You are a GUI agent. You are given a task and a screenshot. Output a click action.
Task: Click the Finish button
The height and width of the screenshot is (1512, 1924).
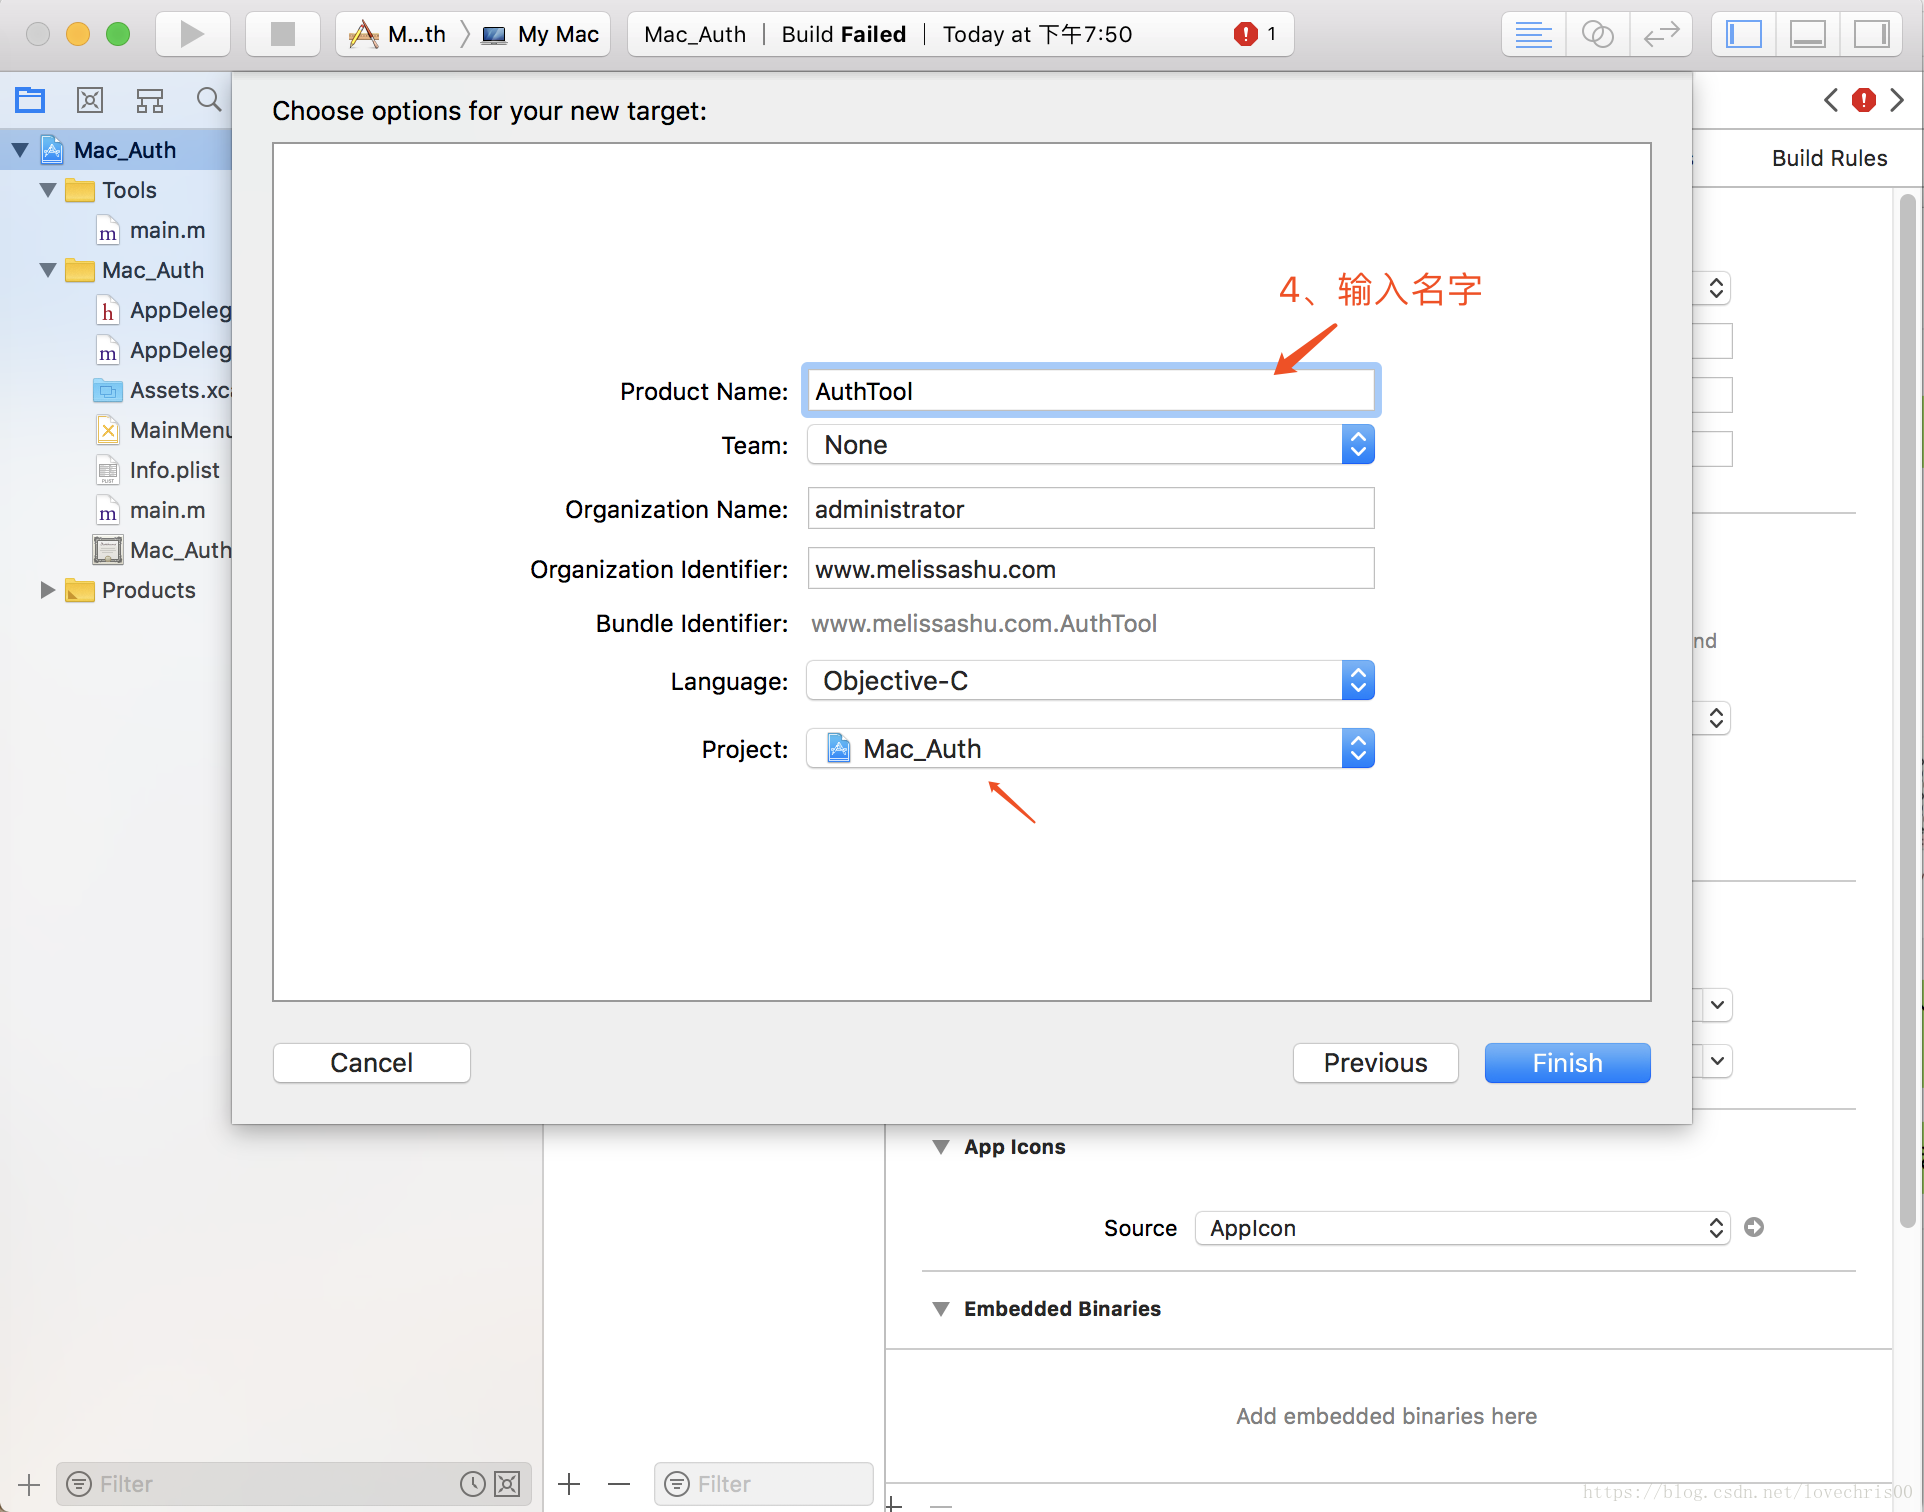1565,1062
